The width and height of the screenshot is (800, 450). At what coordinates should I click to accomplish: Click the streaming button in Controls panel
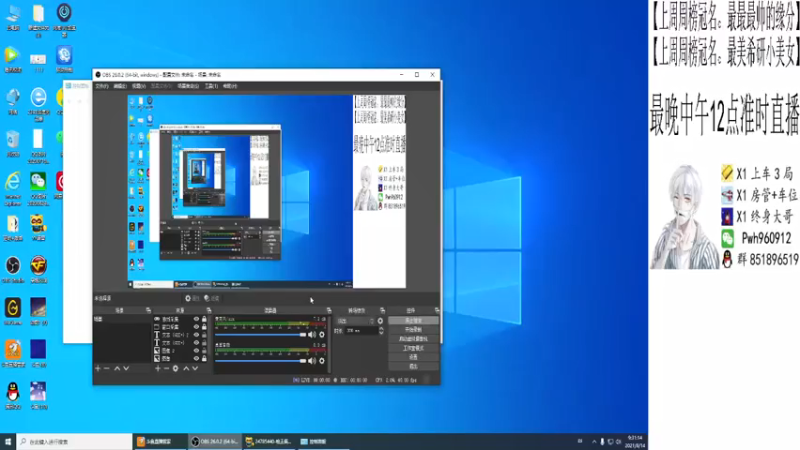click(x=413, y=321)
